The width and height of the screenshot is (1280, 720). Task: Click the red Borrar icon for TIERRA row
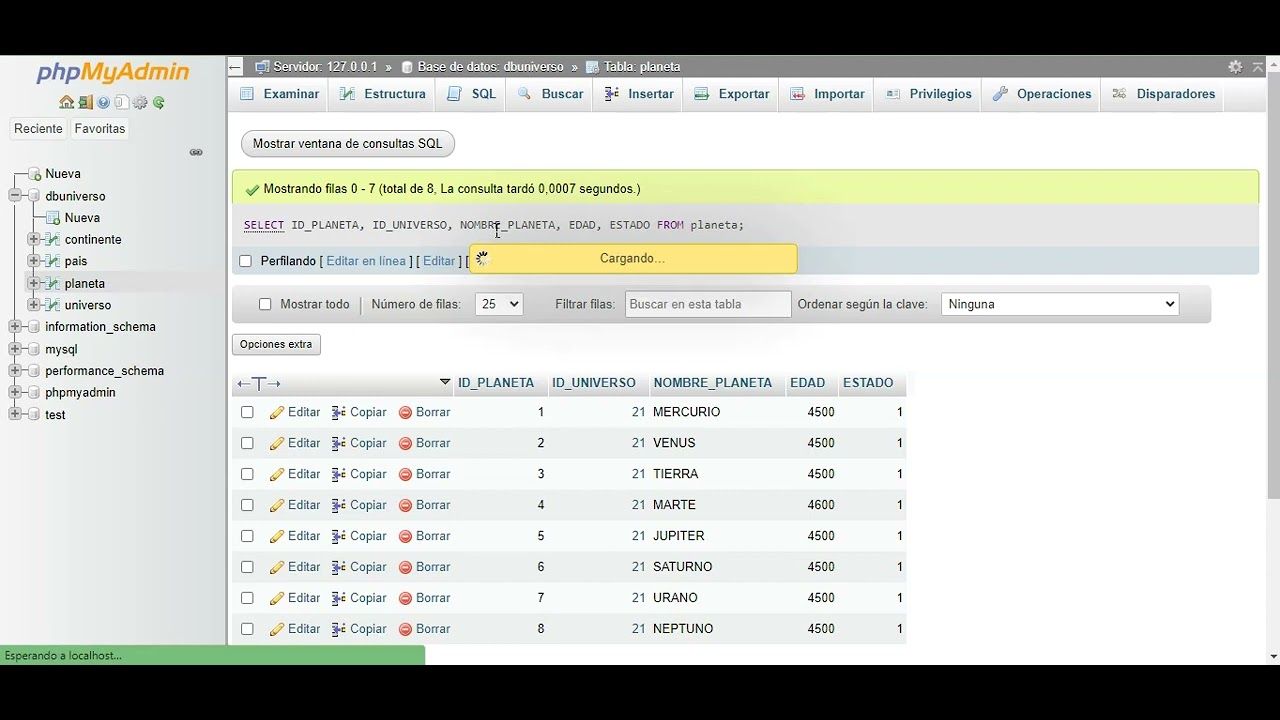click(x=405, y=474)
